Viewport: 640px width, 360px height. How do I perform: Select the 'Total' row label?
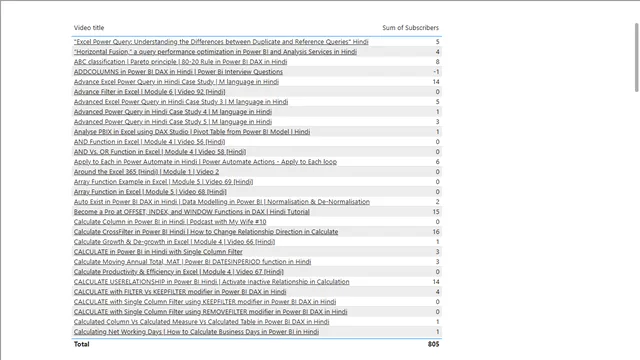82,344
